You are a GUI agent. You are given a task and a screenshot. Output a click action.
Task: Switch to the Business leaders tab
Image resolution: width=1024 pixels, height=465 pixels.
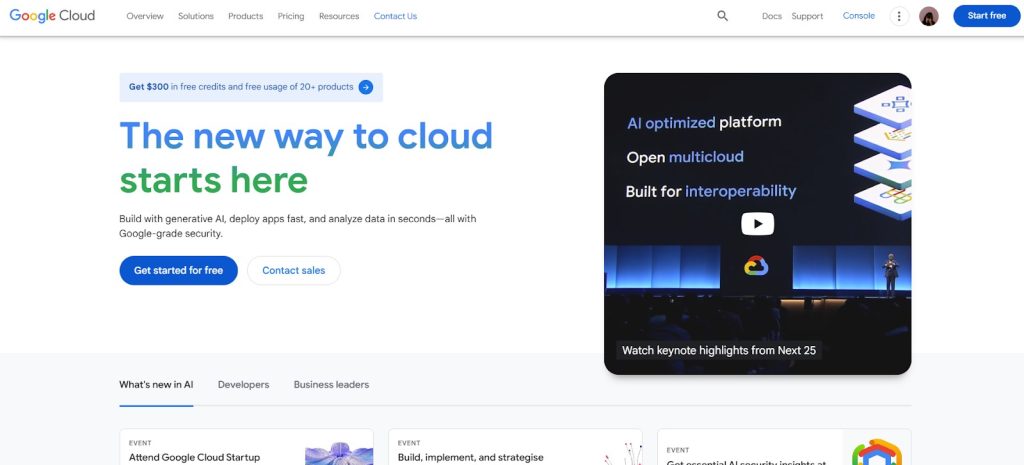pyautogui.click(x=331, y=385)
